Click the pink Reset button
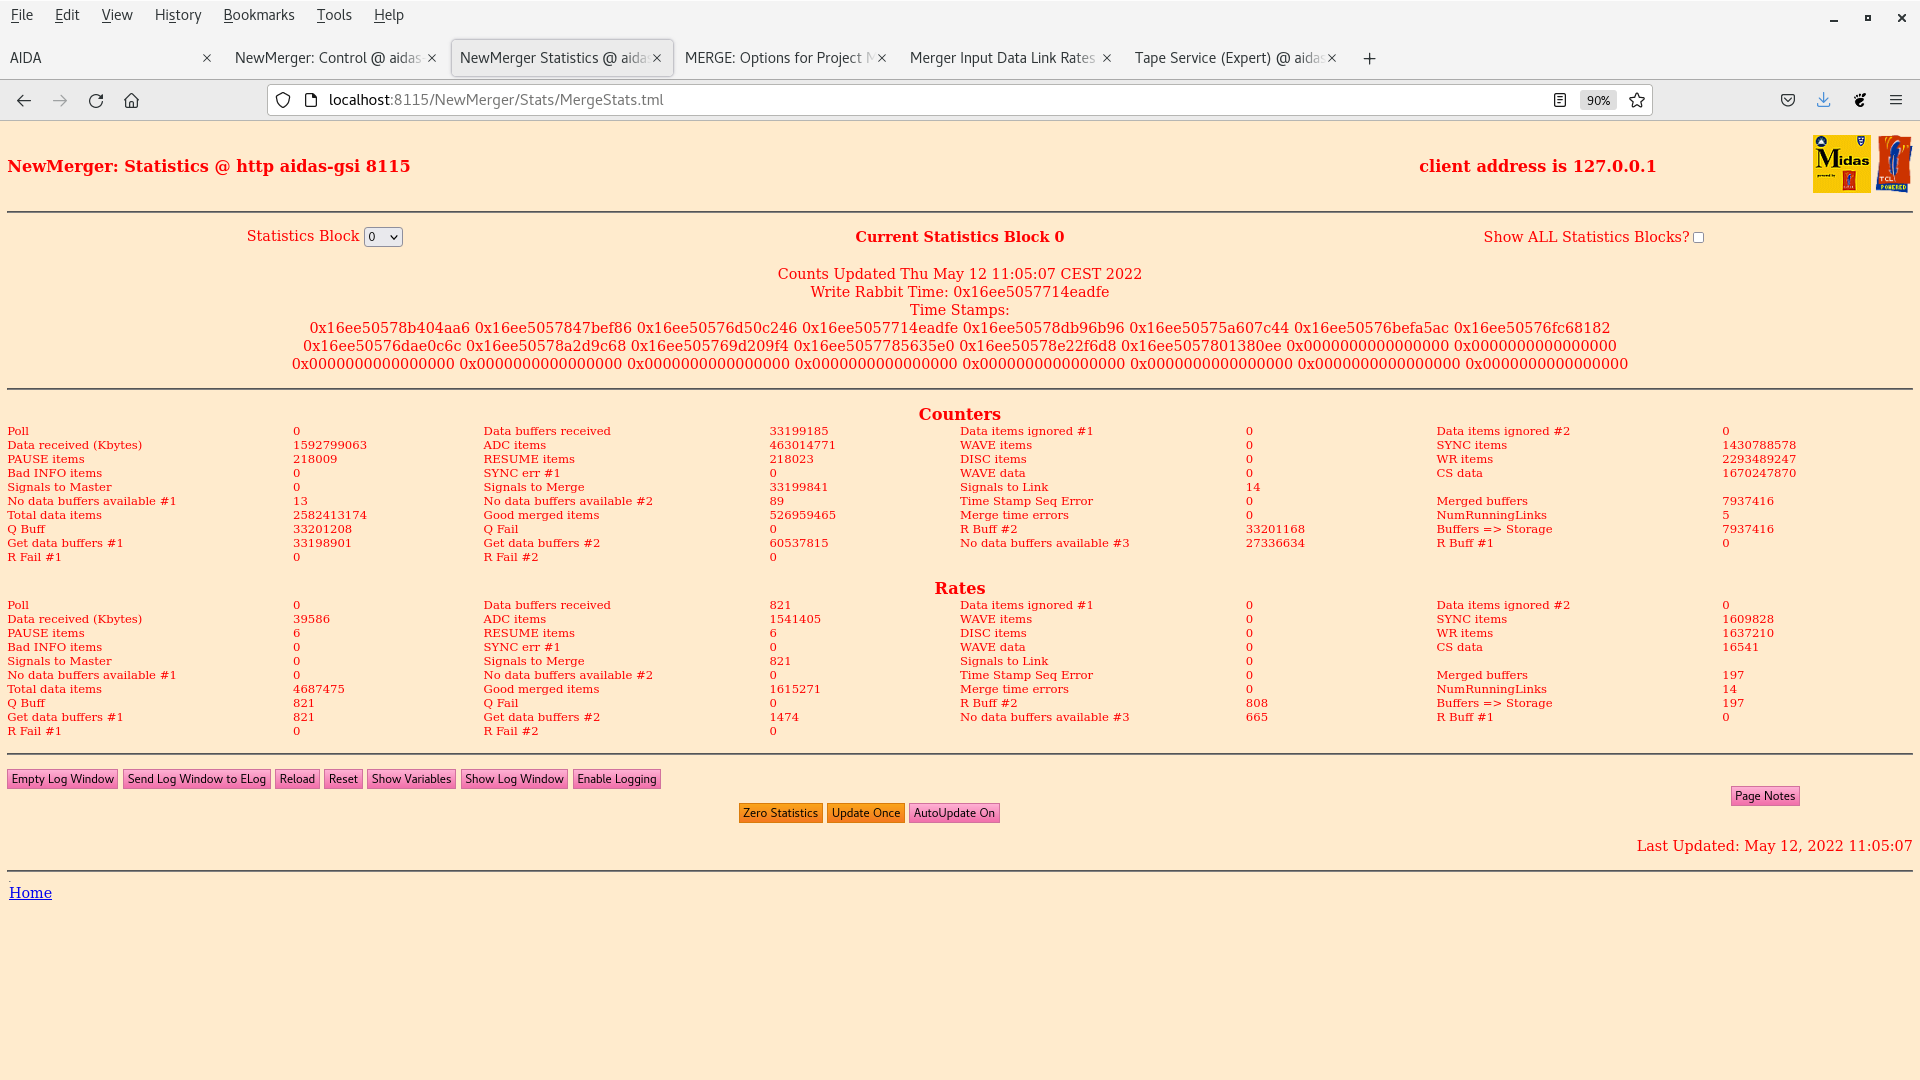The height and width of the screenshot is (1080, 1920). pyautogui.click(x=343, y=779)
